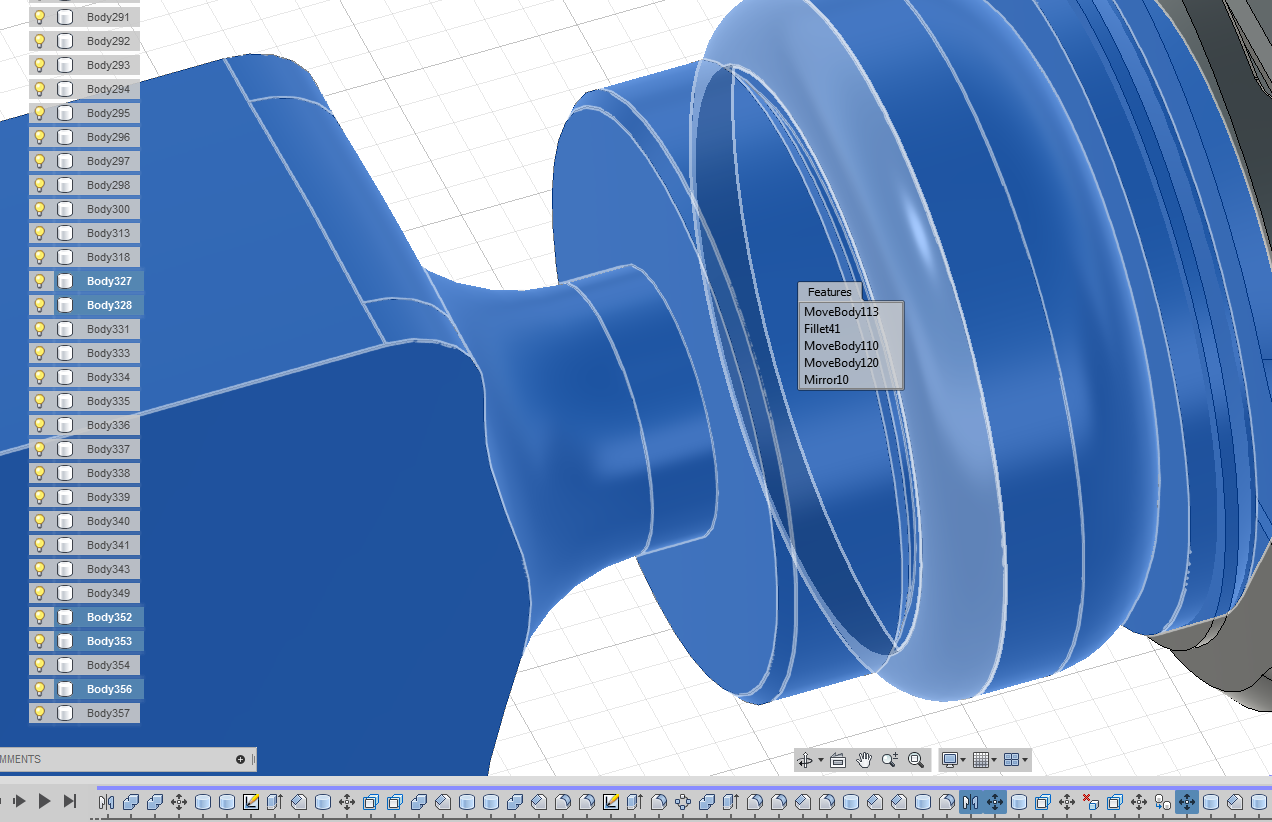Choose the Zoom tool with plus-minus

pos(890,760)
